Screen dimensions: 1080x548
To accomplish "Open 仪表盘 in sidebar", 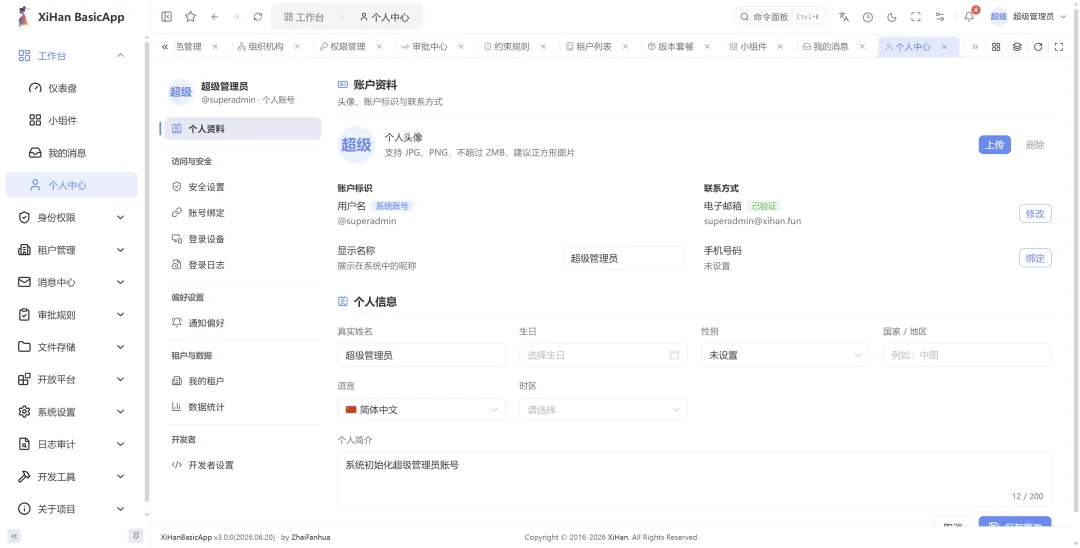I will (72, 88).
